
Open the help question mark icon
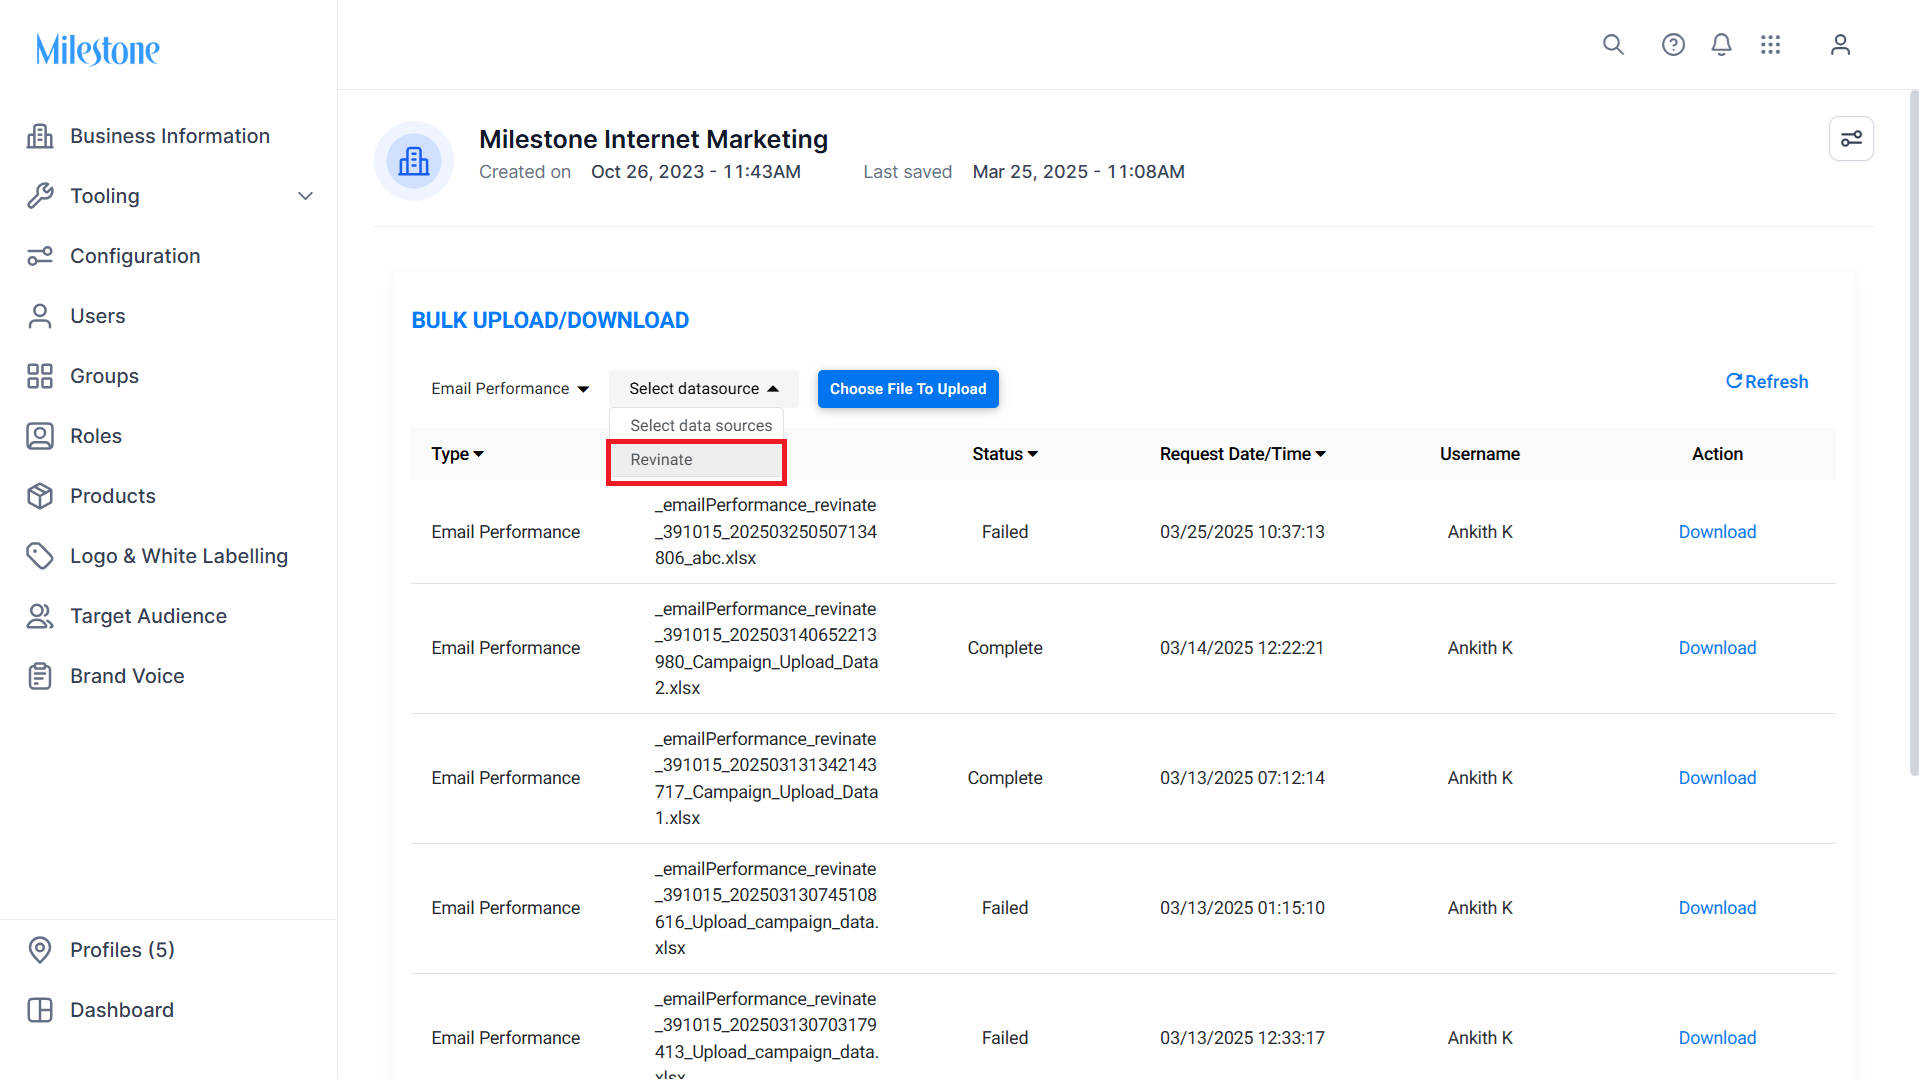coord(1673,45)
